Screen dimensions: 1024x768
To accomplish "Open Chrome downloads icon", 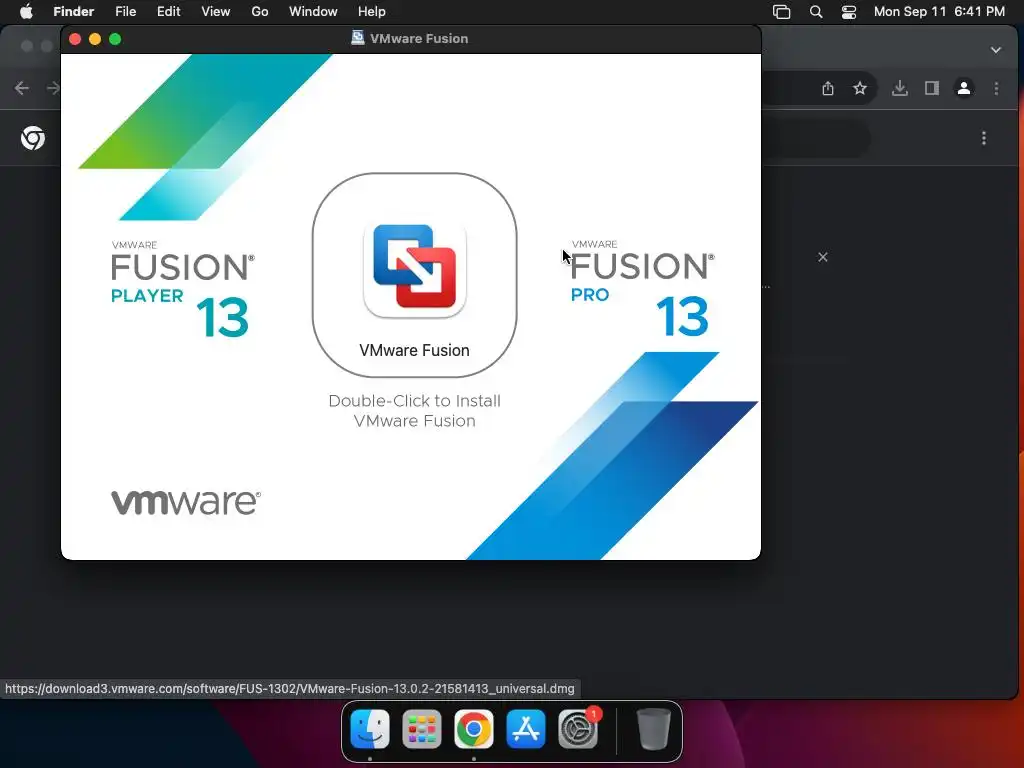I will pyautogui.click(x=900, y=88).
